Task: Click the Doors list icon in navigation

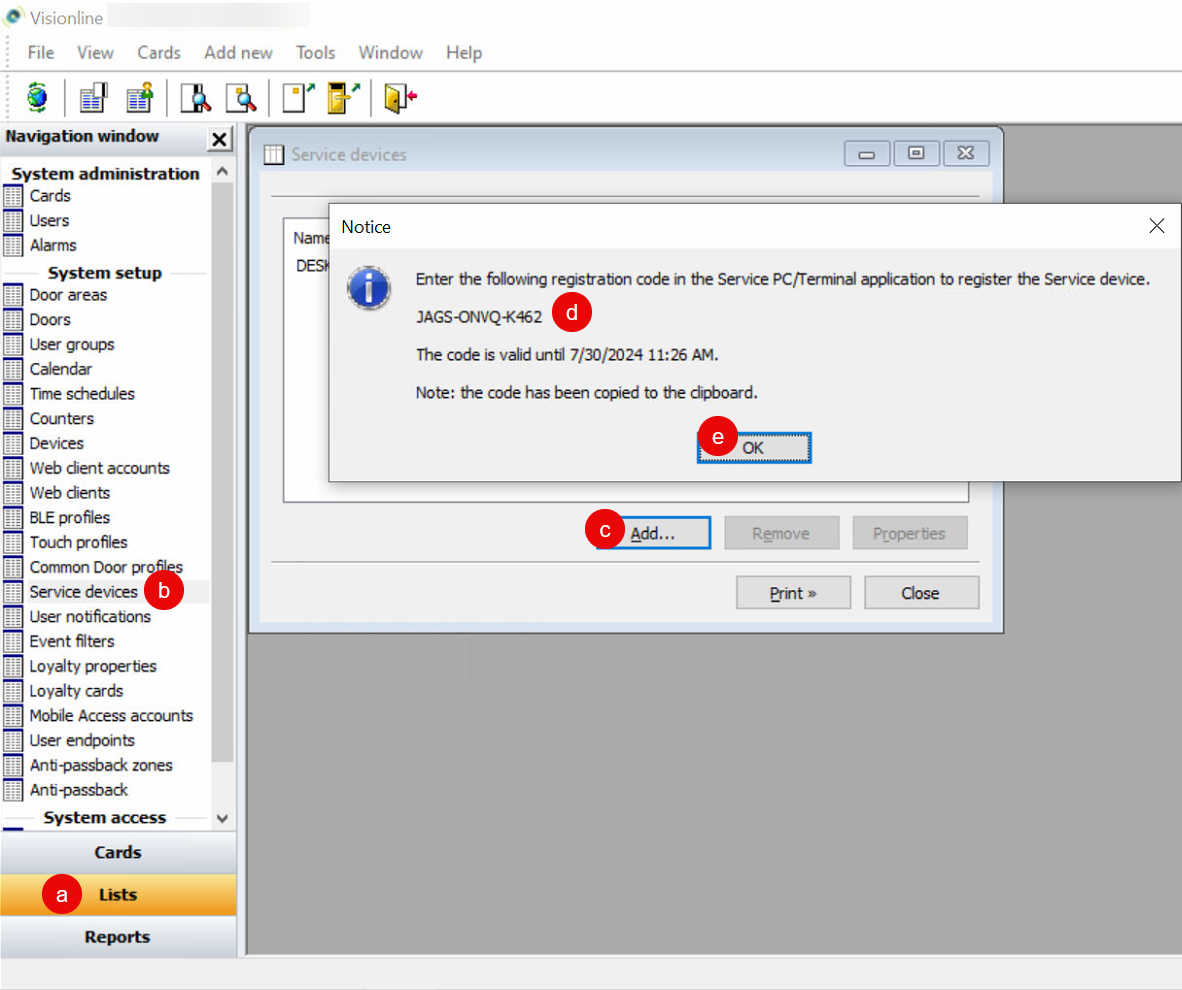Action: (x=13, y=320)
